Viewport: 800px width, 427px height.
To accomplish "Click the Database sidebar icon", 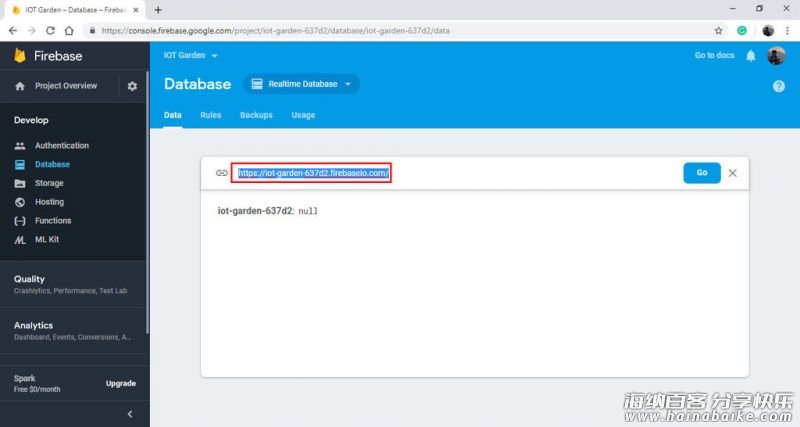I will point(20,164).
